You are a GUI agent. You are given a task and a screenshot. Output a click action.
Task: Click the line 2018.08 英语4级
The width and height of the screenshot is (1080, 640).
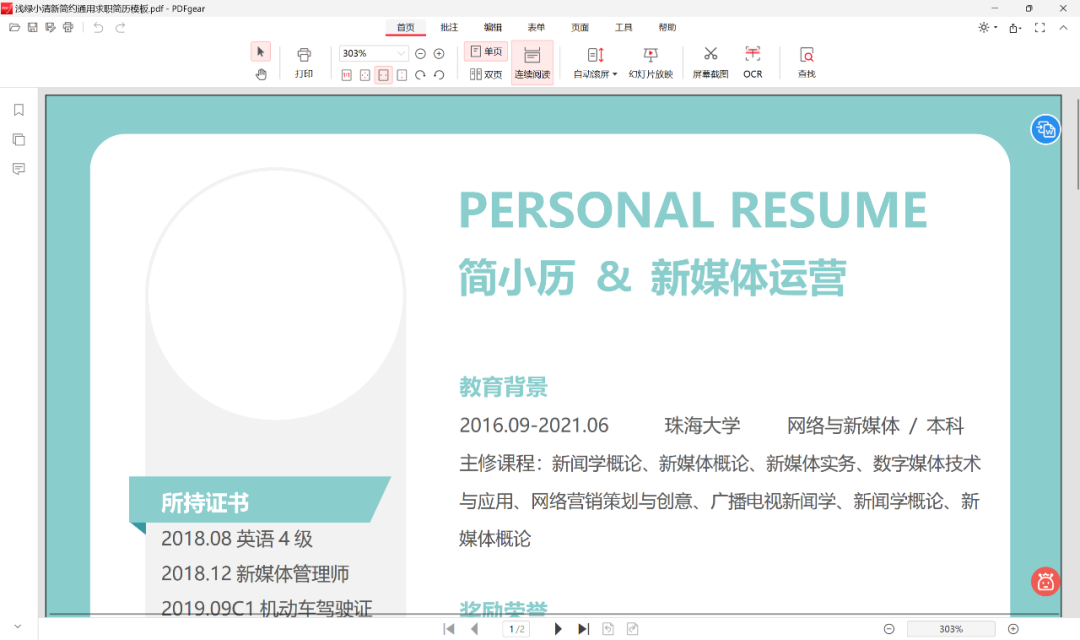[x=237, y=539]
